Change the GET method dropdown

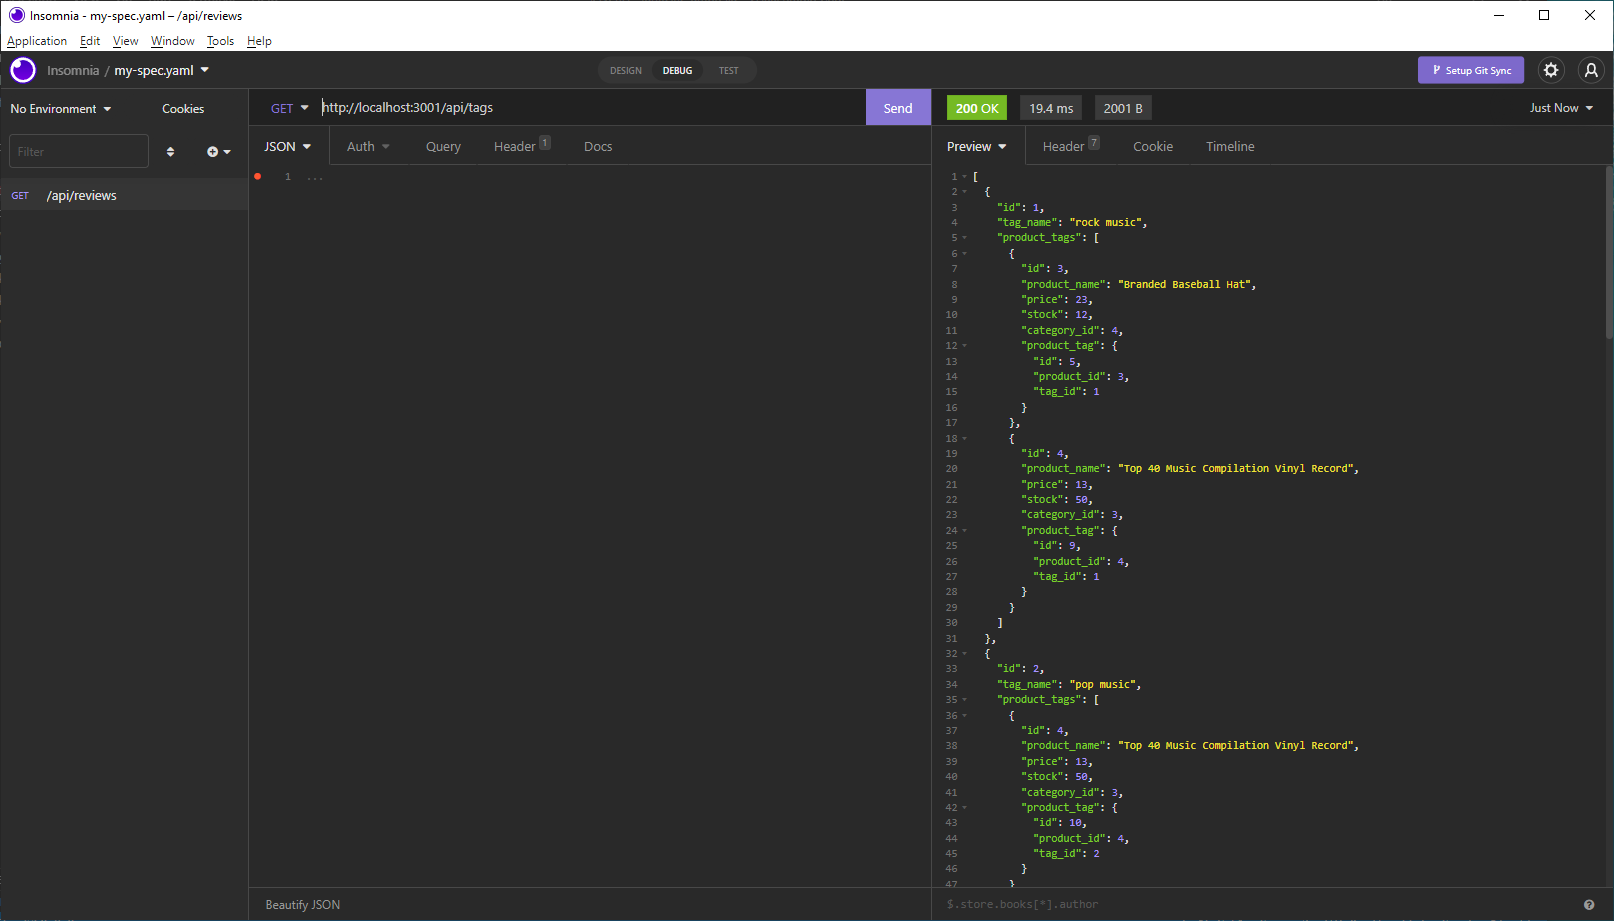click(290, 108)
